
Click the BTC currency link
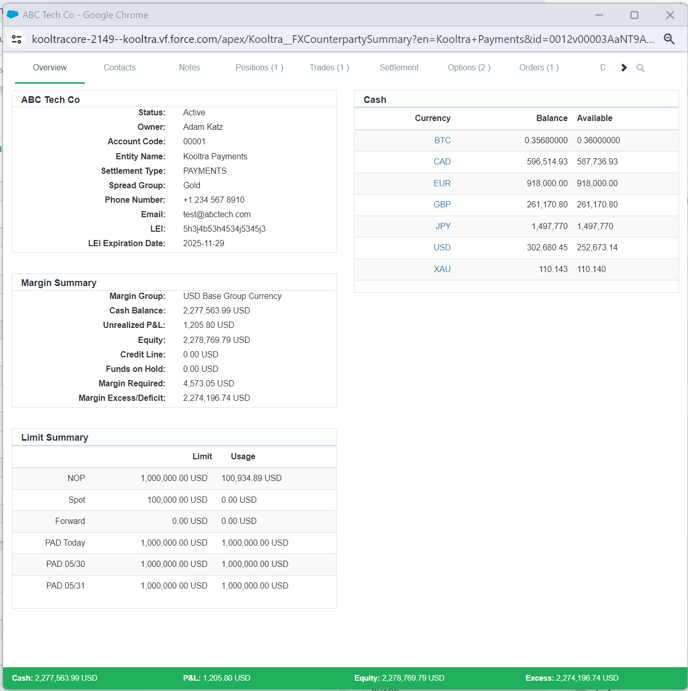(x=442, y=141)
